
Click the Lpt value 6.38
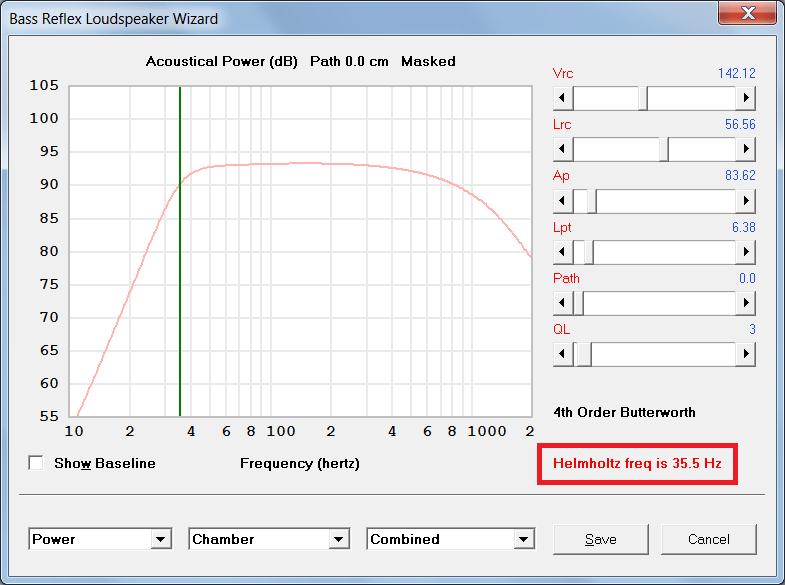point(743,228)
